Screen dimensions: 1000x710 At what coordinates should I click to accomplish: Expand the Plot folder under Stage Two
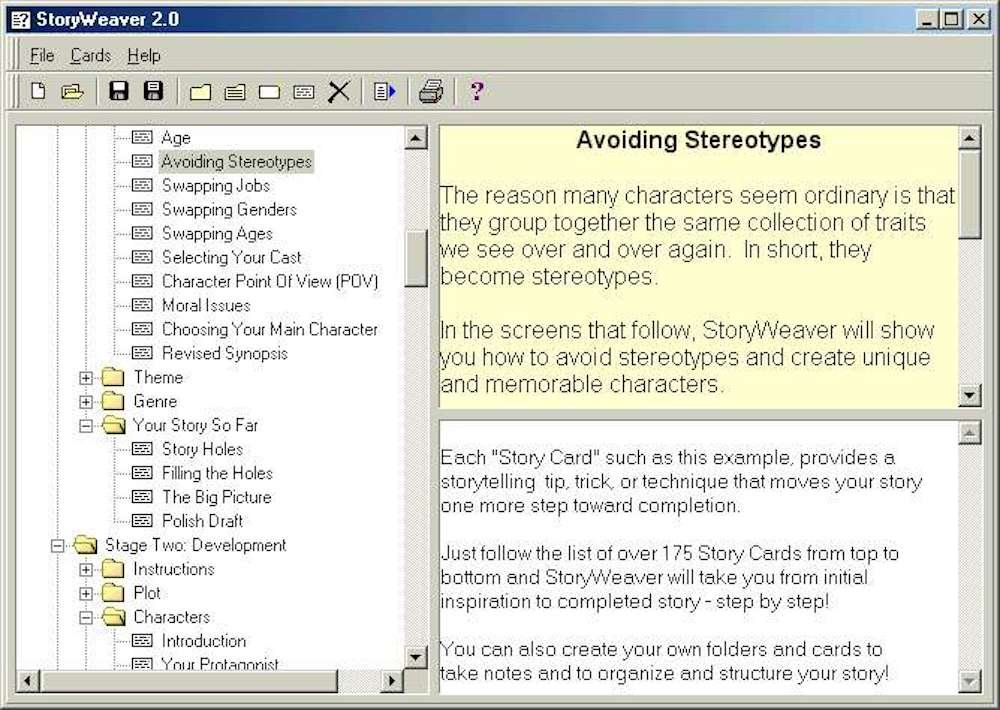point(86,594)
